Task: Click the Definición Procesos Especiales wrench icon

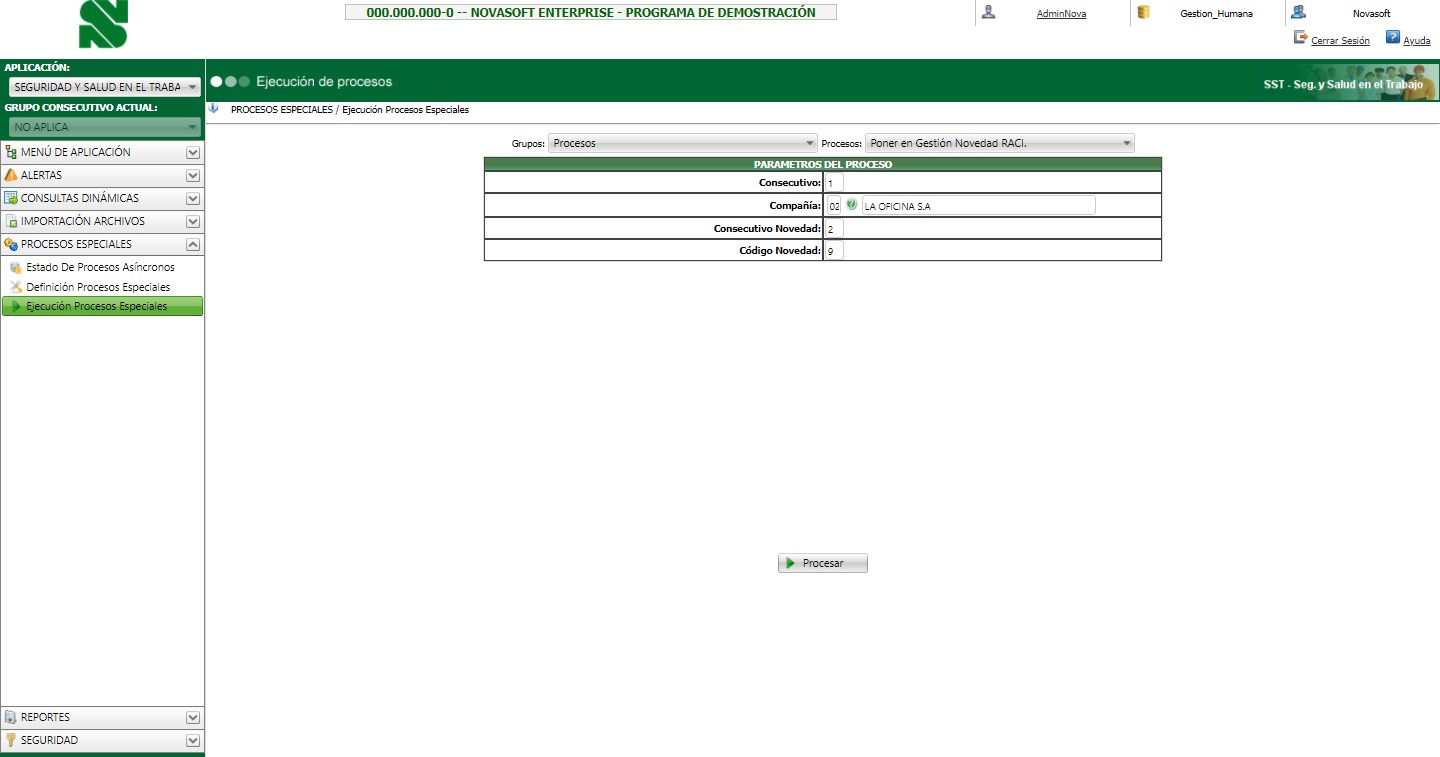Action: (x=17, y=287)
